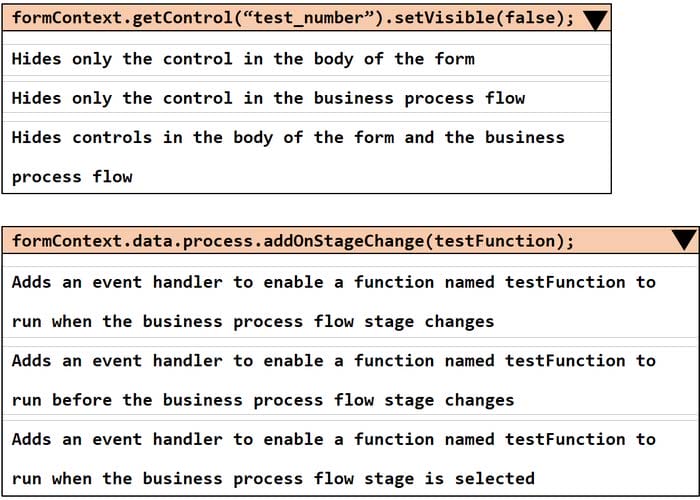Open the addOnStageChange dropdown arrow
This screenshot has height=500, width=700.
(x=683, y=240)
